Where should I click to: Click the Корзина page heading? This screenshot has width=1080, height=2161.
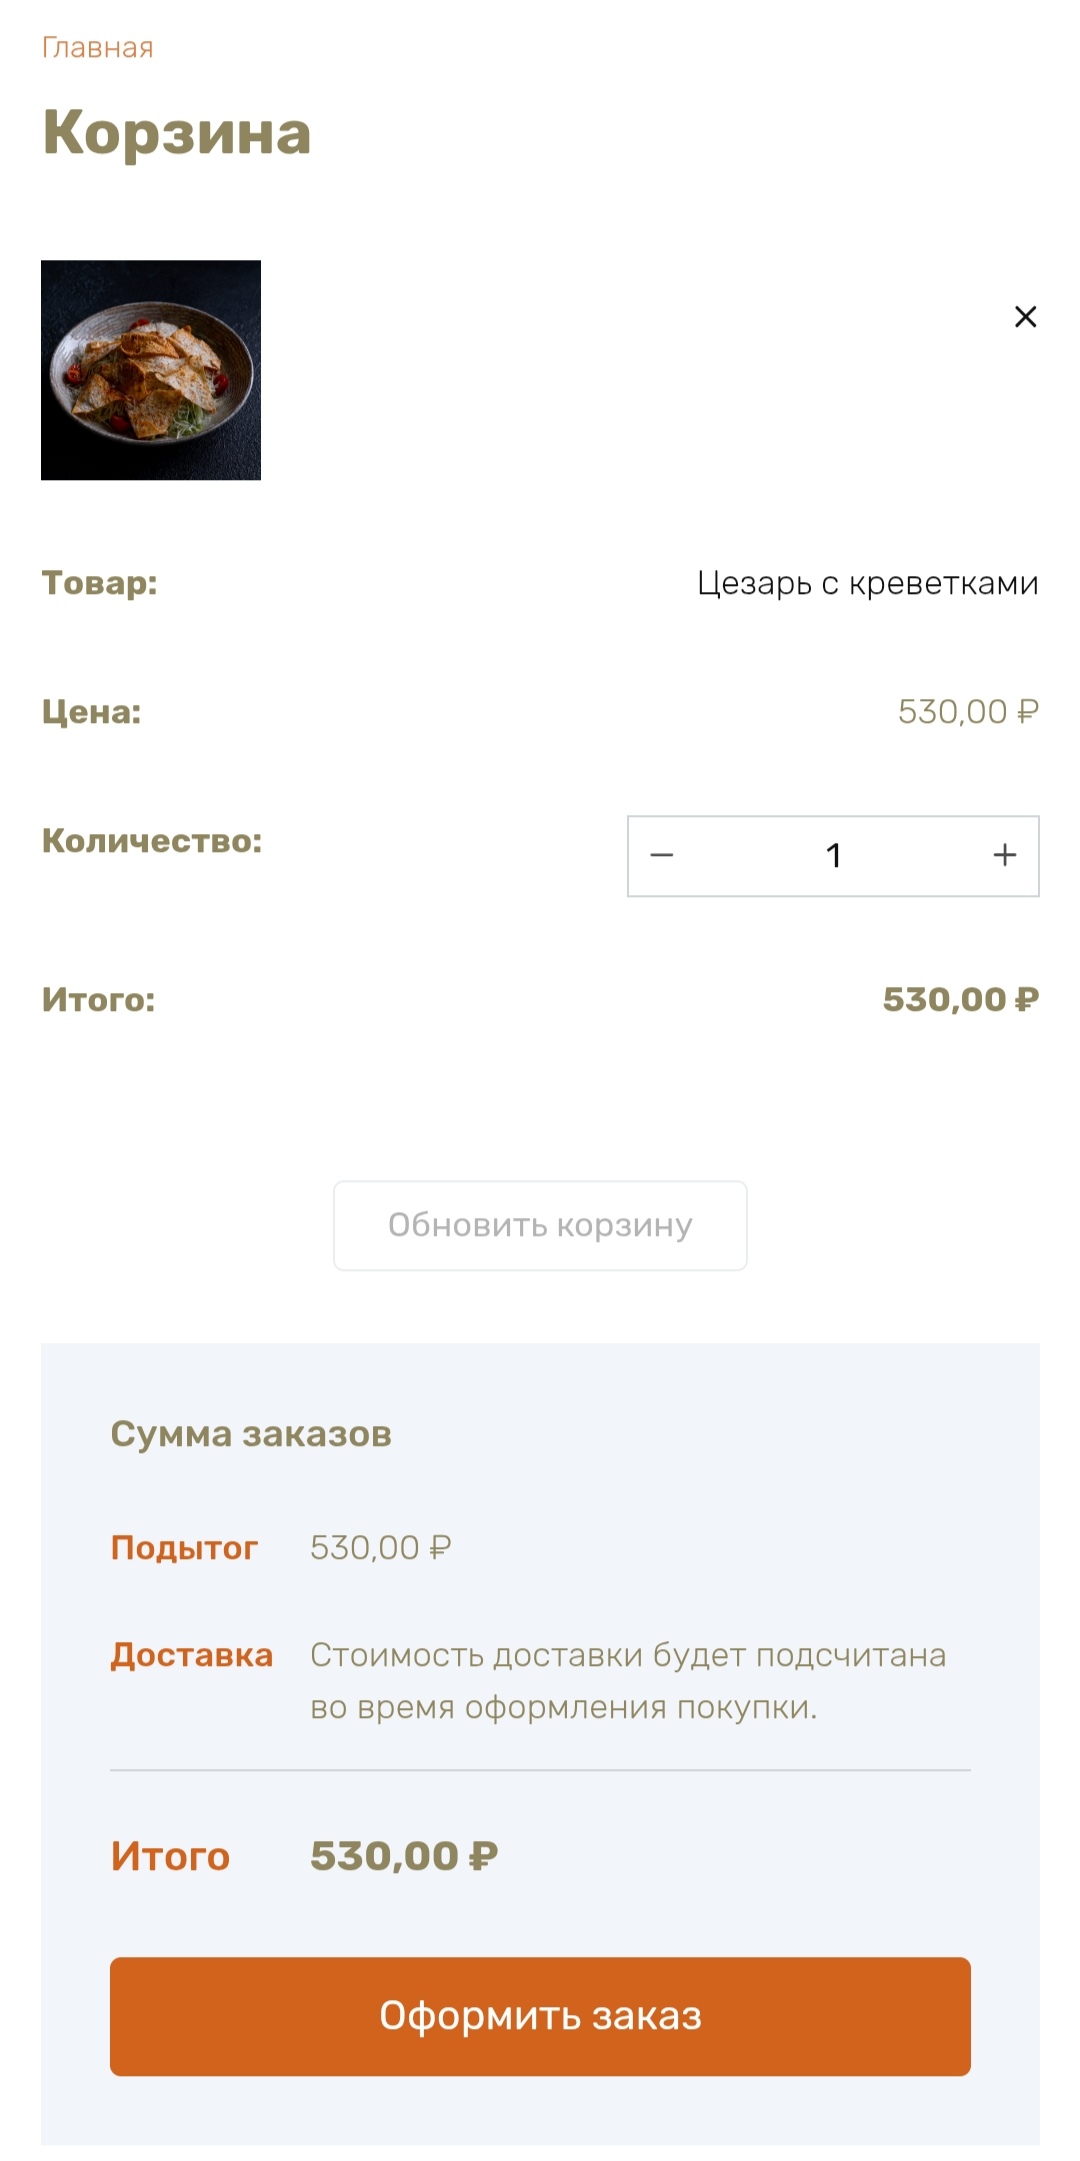[x=177, y=133]
